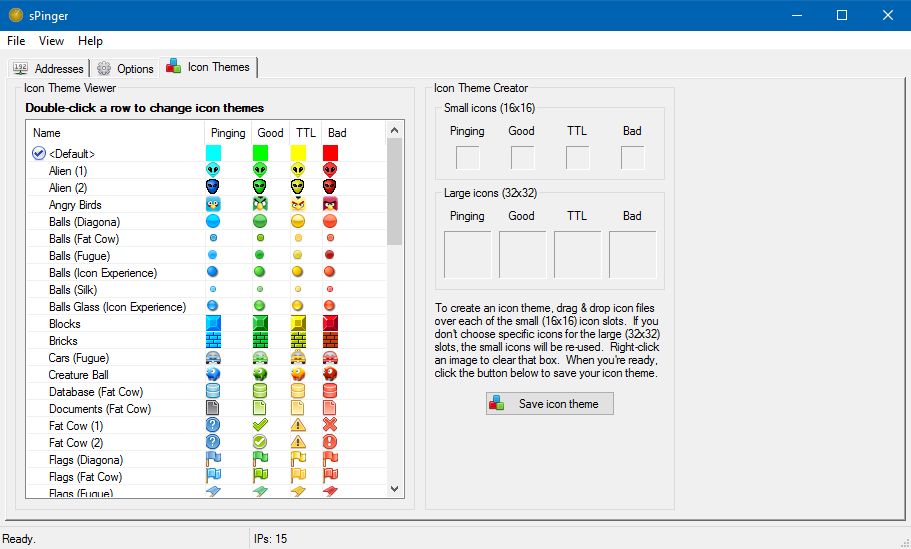Click the small icons Good slot

click(x=522, y=157)
